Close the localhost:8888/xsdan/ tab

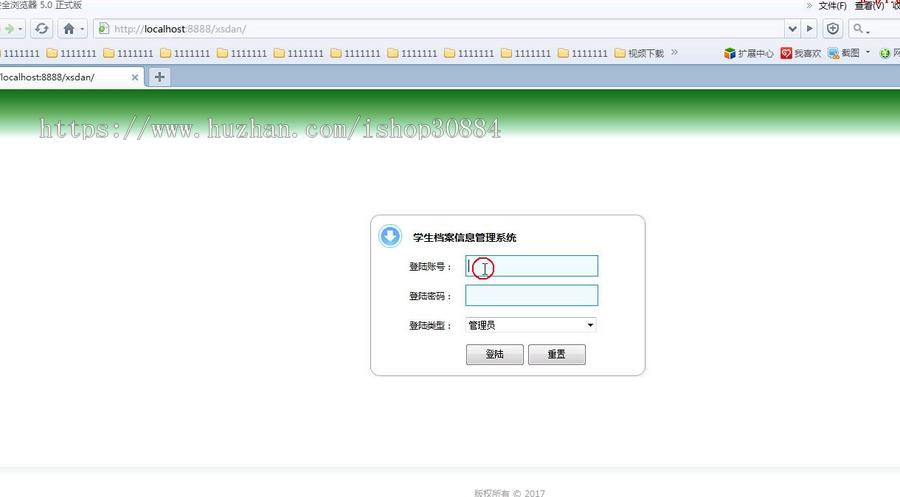[x=134, y=77]
